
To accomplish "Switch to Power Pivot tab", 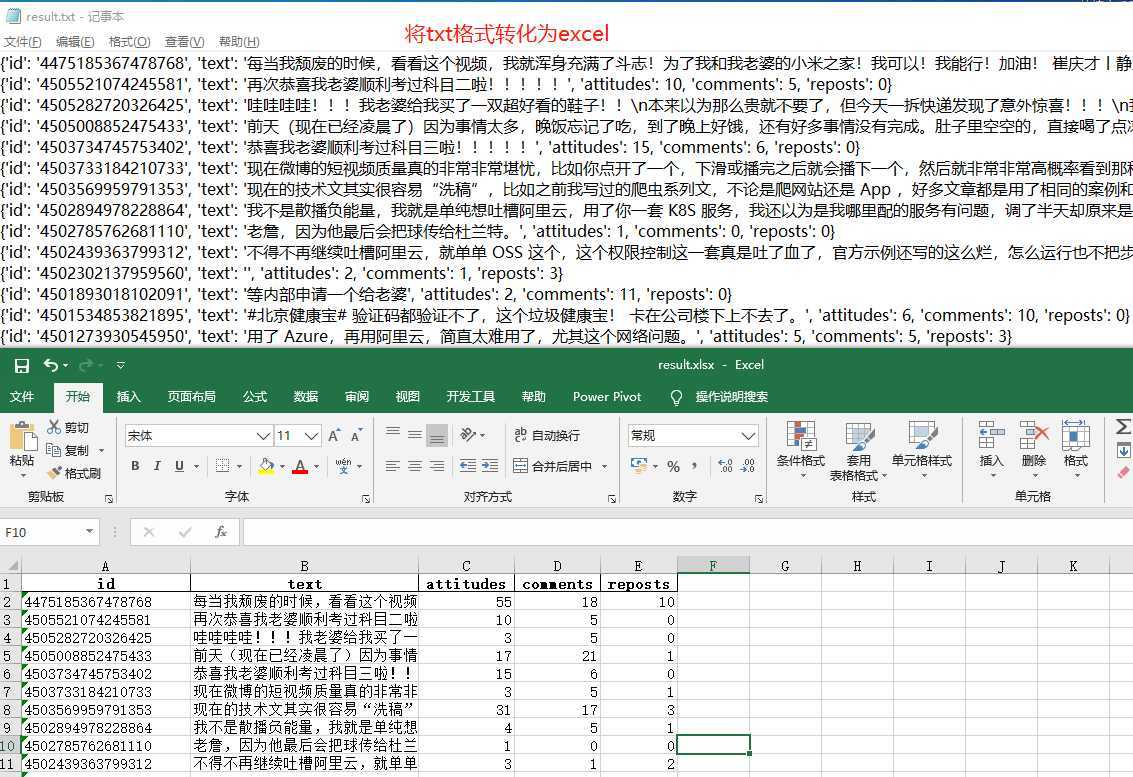I will (x=607, y=396).
